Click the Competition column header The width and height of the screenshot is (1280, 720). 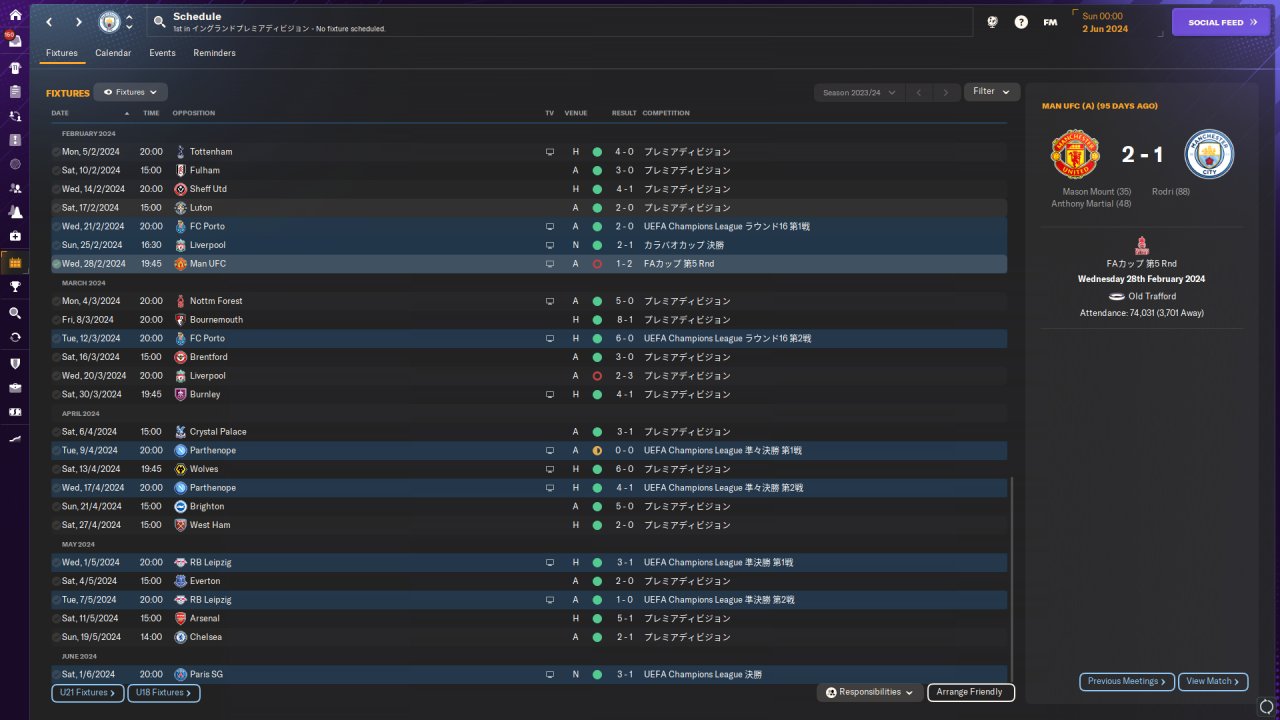point(666,113)
